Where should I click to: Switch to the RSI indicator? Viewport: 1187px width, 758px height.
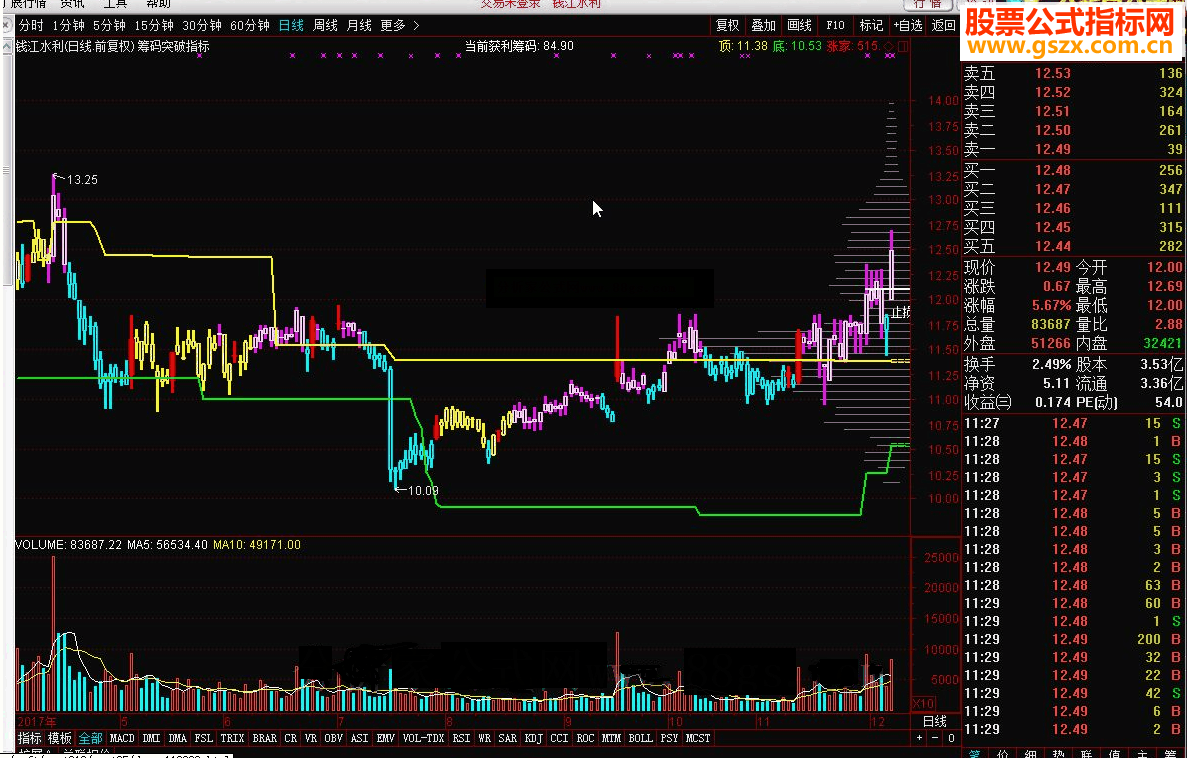click(461, 738)
